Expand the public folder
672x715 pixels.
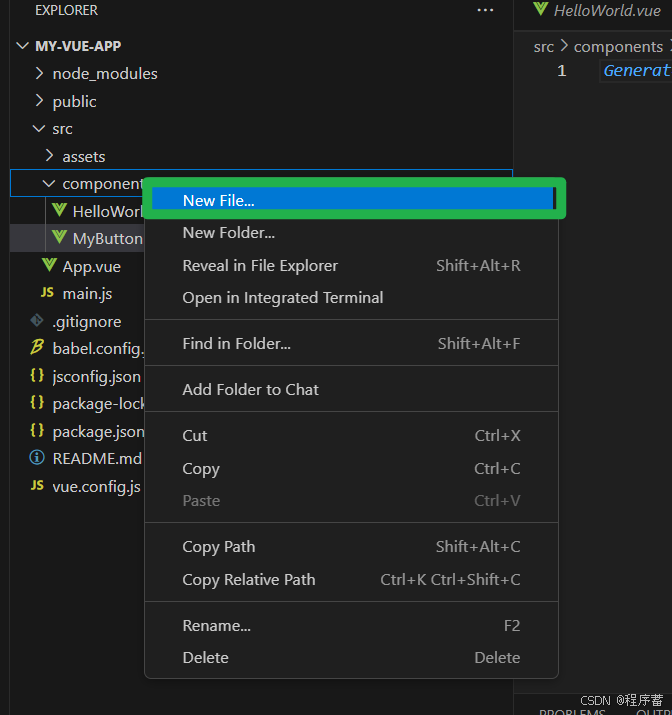pyautogui.click(x=40, y=101)
